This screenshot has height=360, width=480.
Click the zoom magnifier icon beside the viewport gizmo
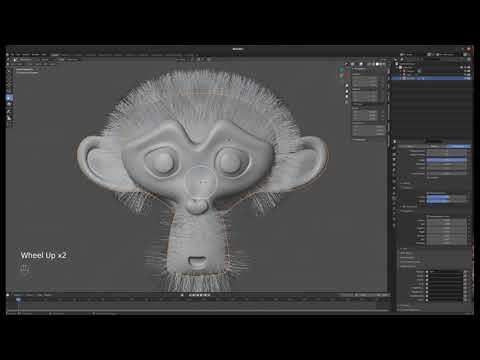347,85
